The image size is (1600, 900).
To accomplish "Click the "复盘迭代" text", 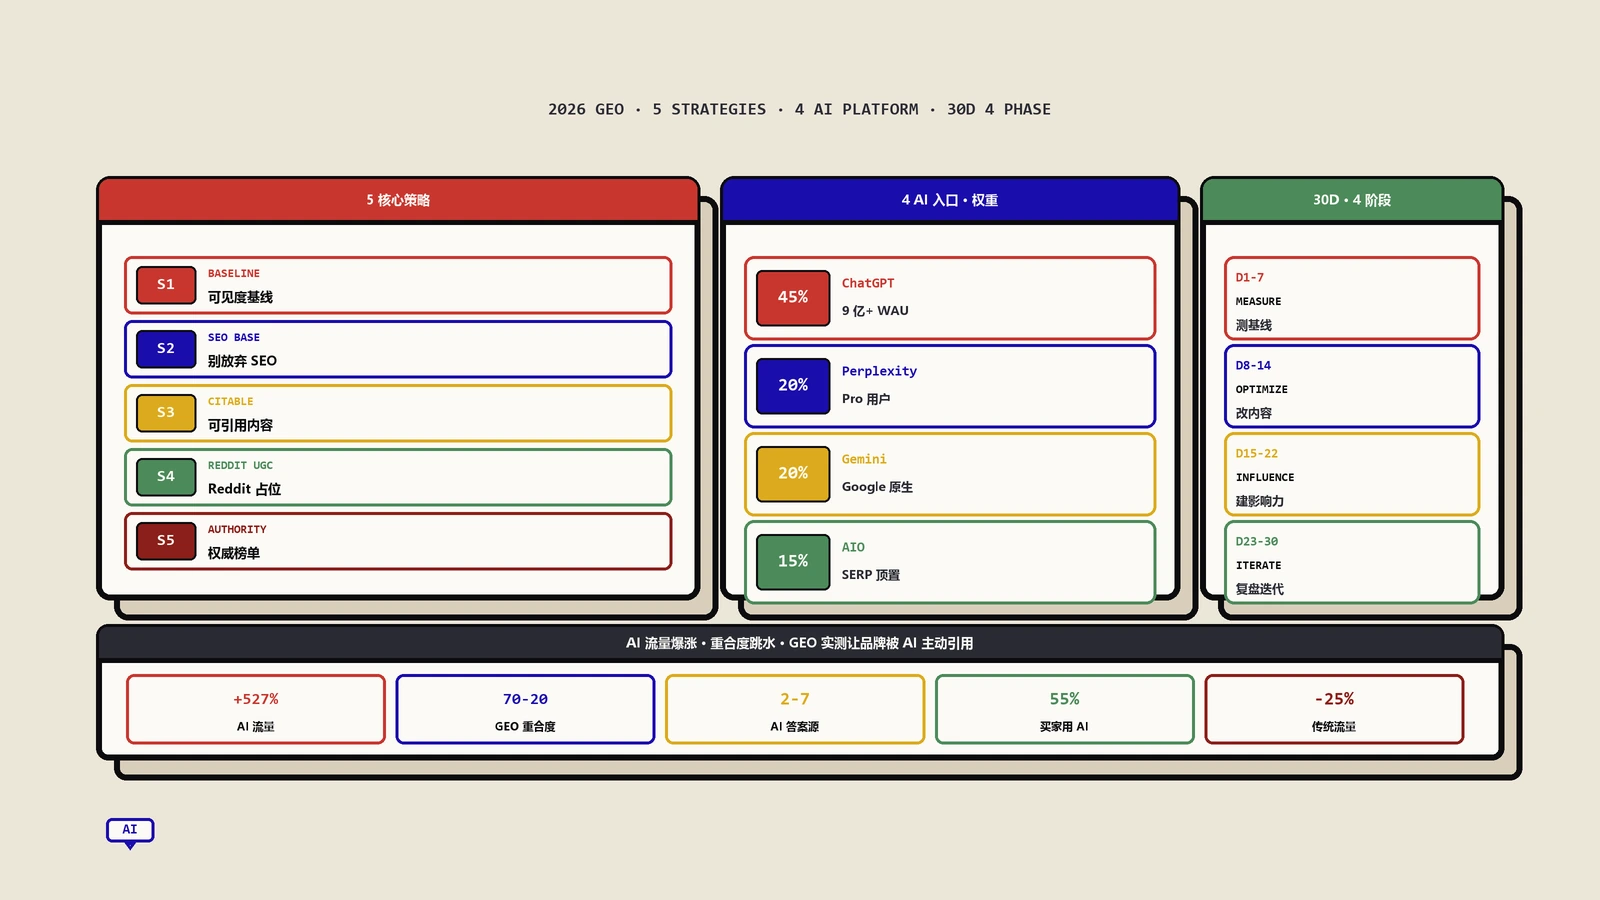I will (1260, 590).
